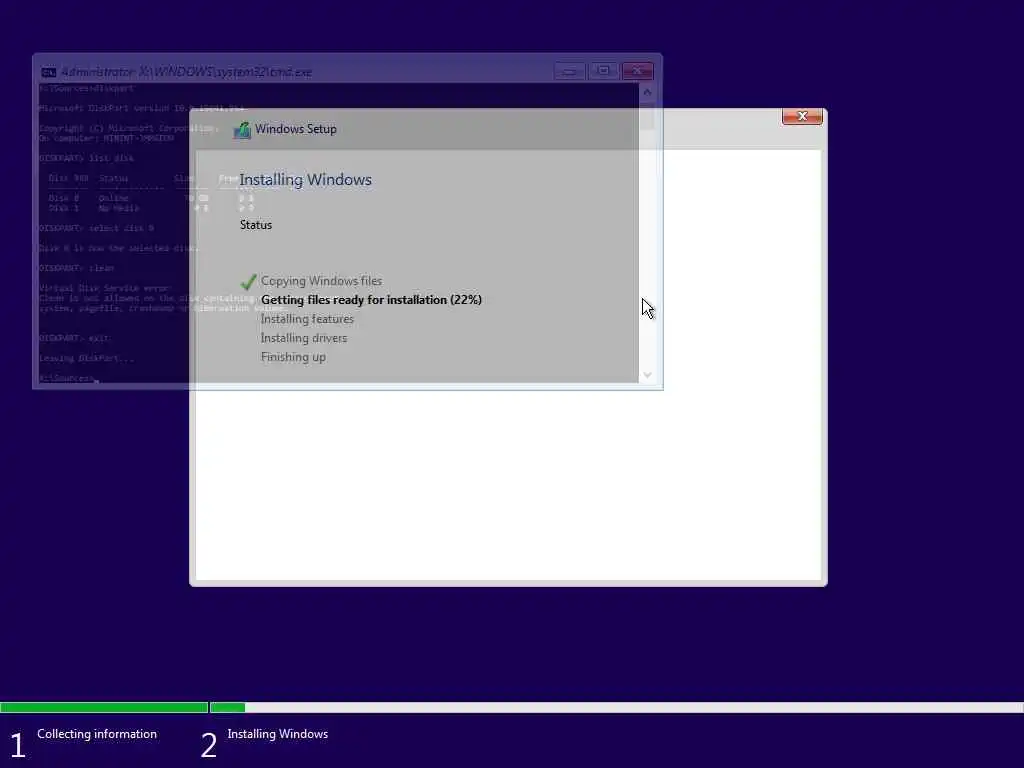Click the '1 Collecting information' stage label
This screenshot has height=768, width=1024.
click(84, 742)
